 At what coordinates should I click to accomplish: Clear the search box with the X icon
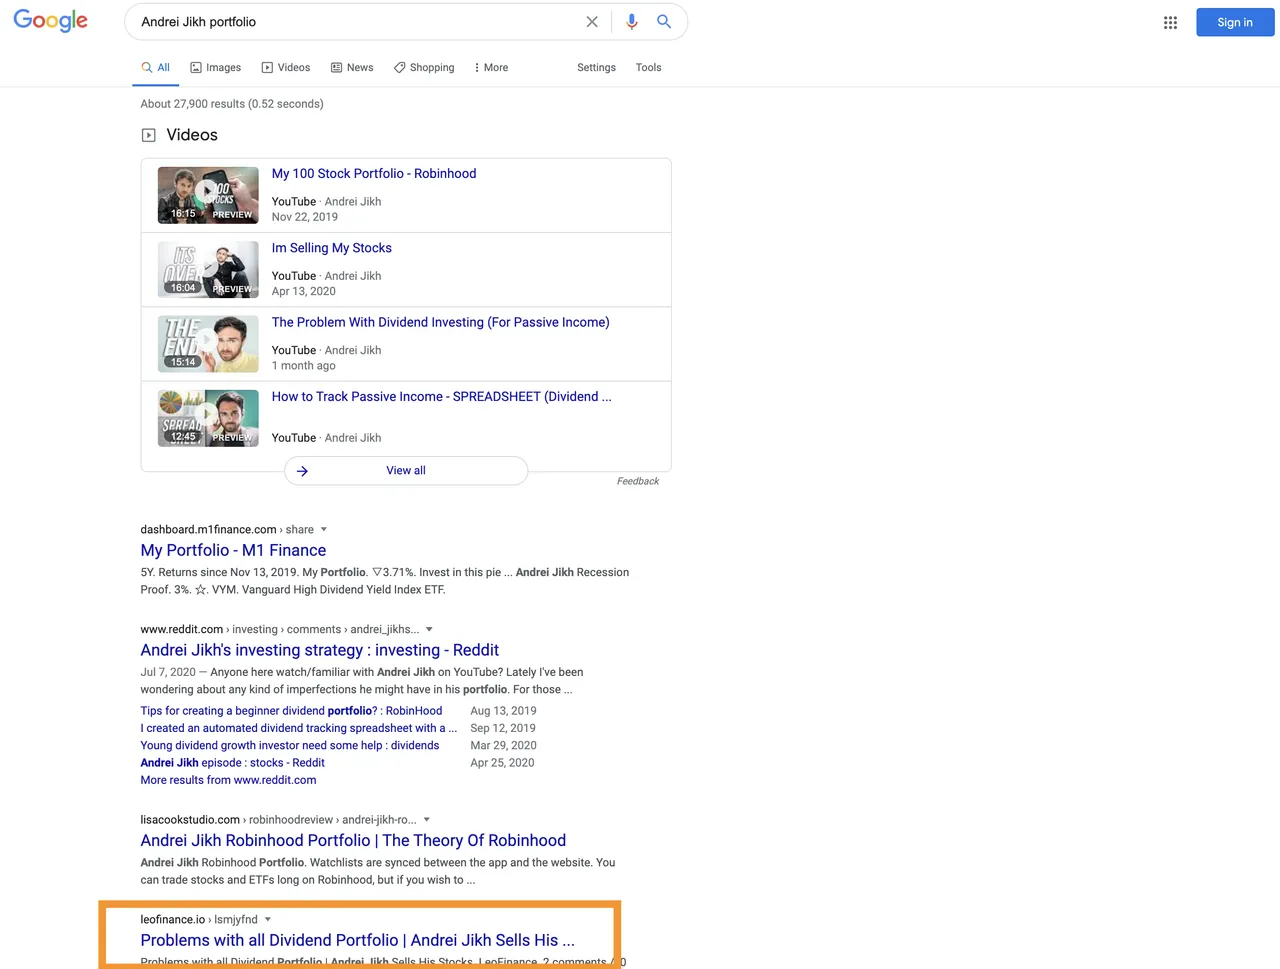[x=592, y=21]
